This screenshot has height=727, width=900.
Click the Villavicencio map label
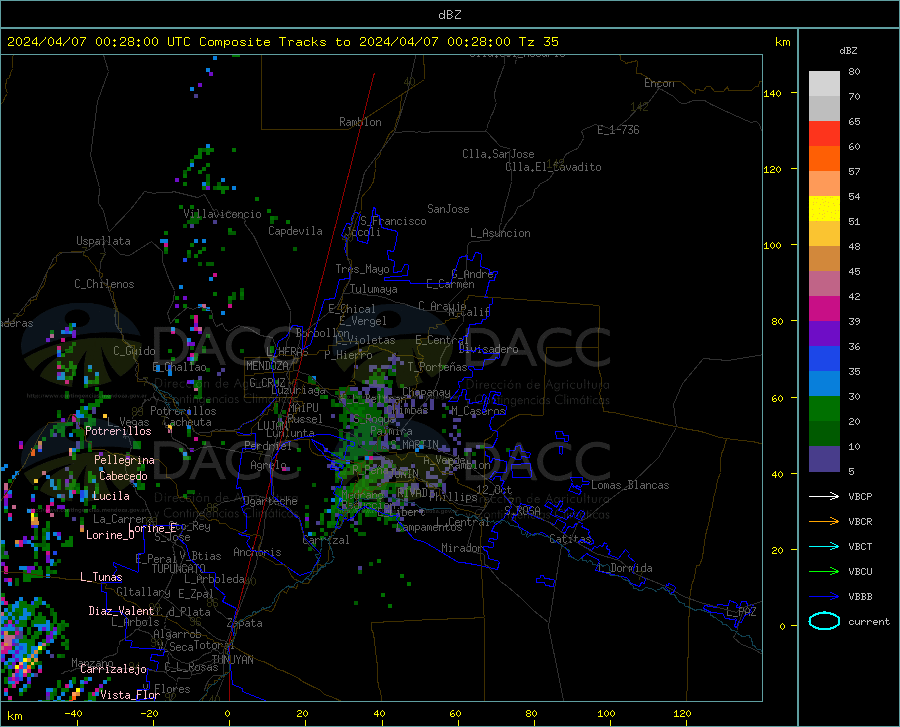[x=222, y=214]
